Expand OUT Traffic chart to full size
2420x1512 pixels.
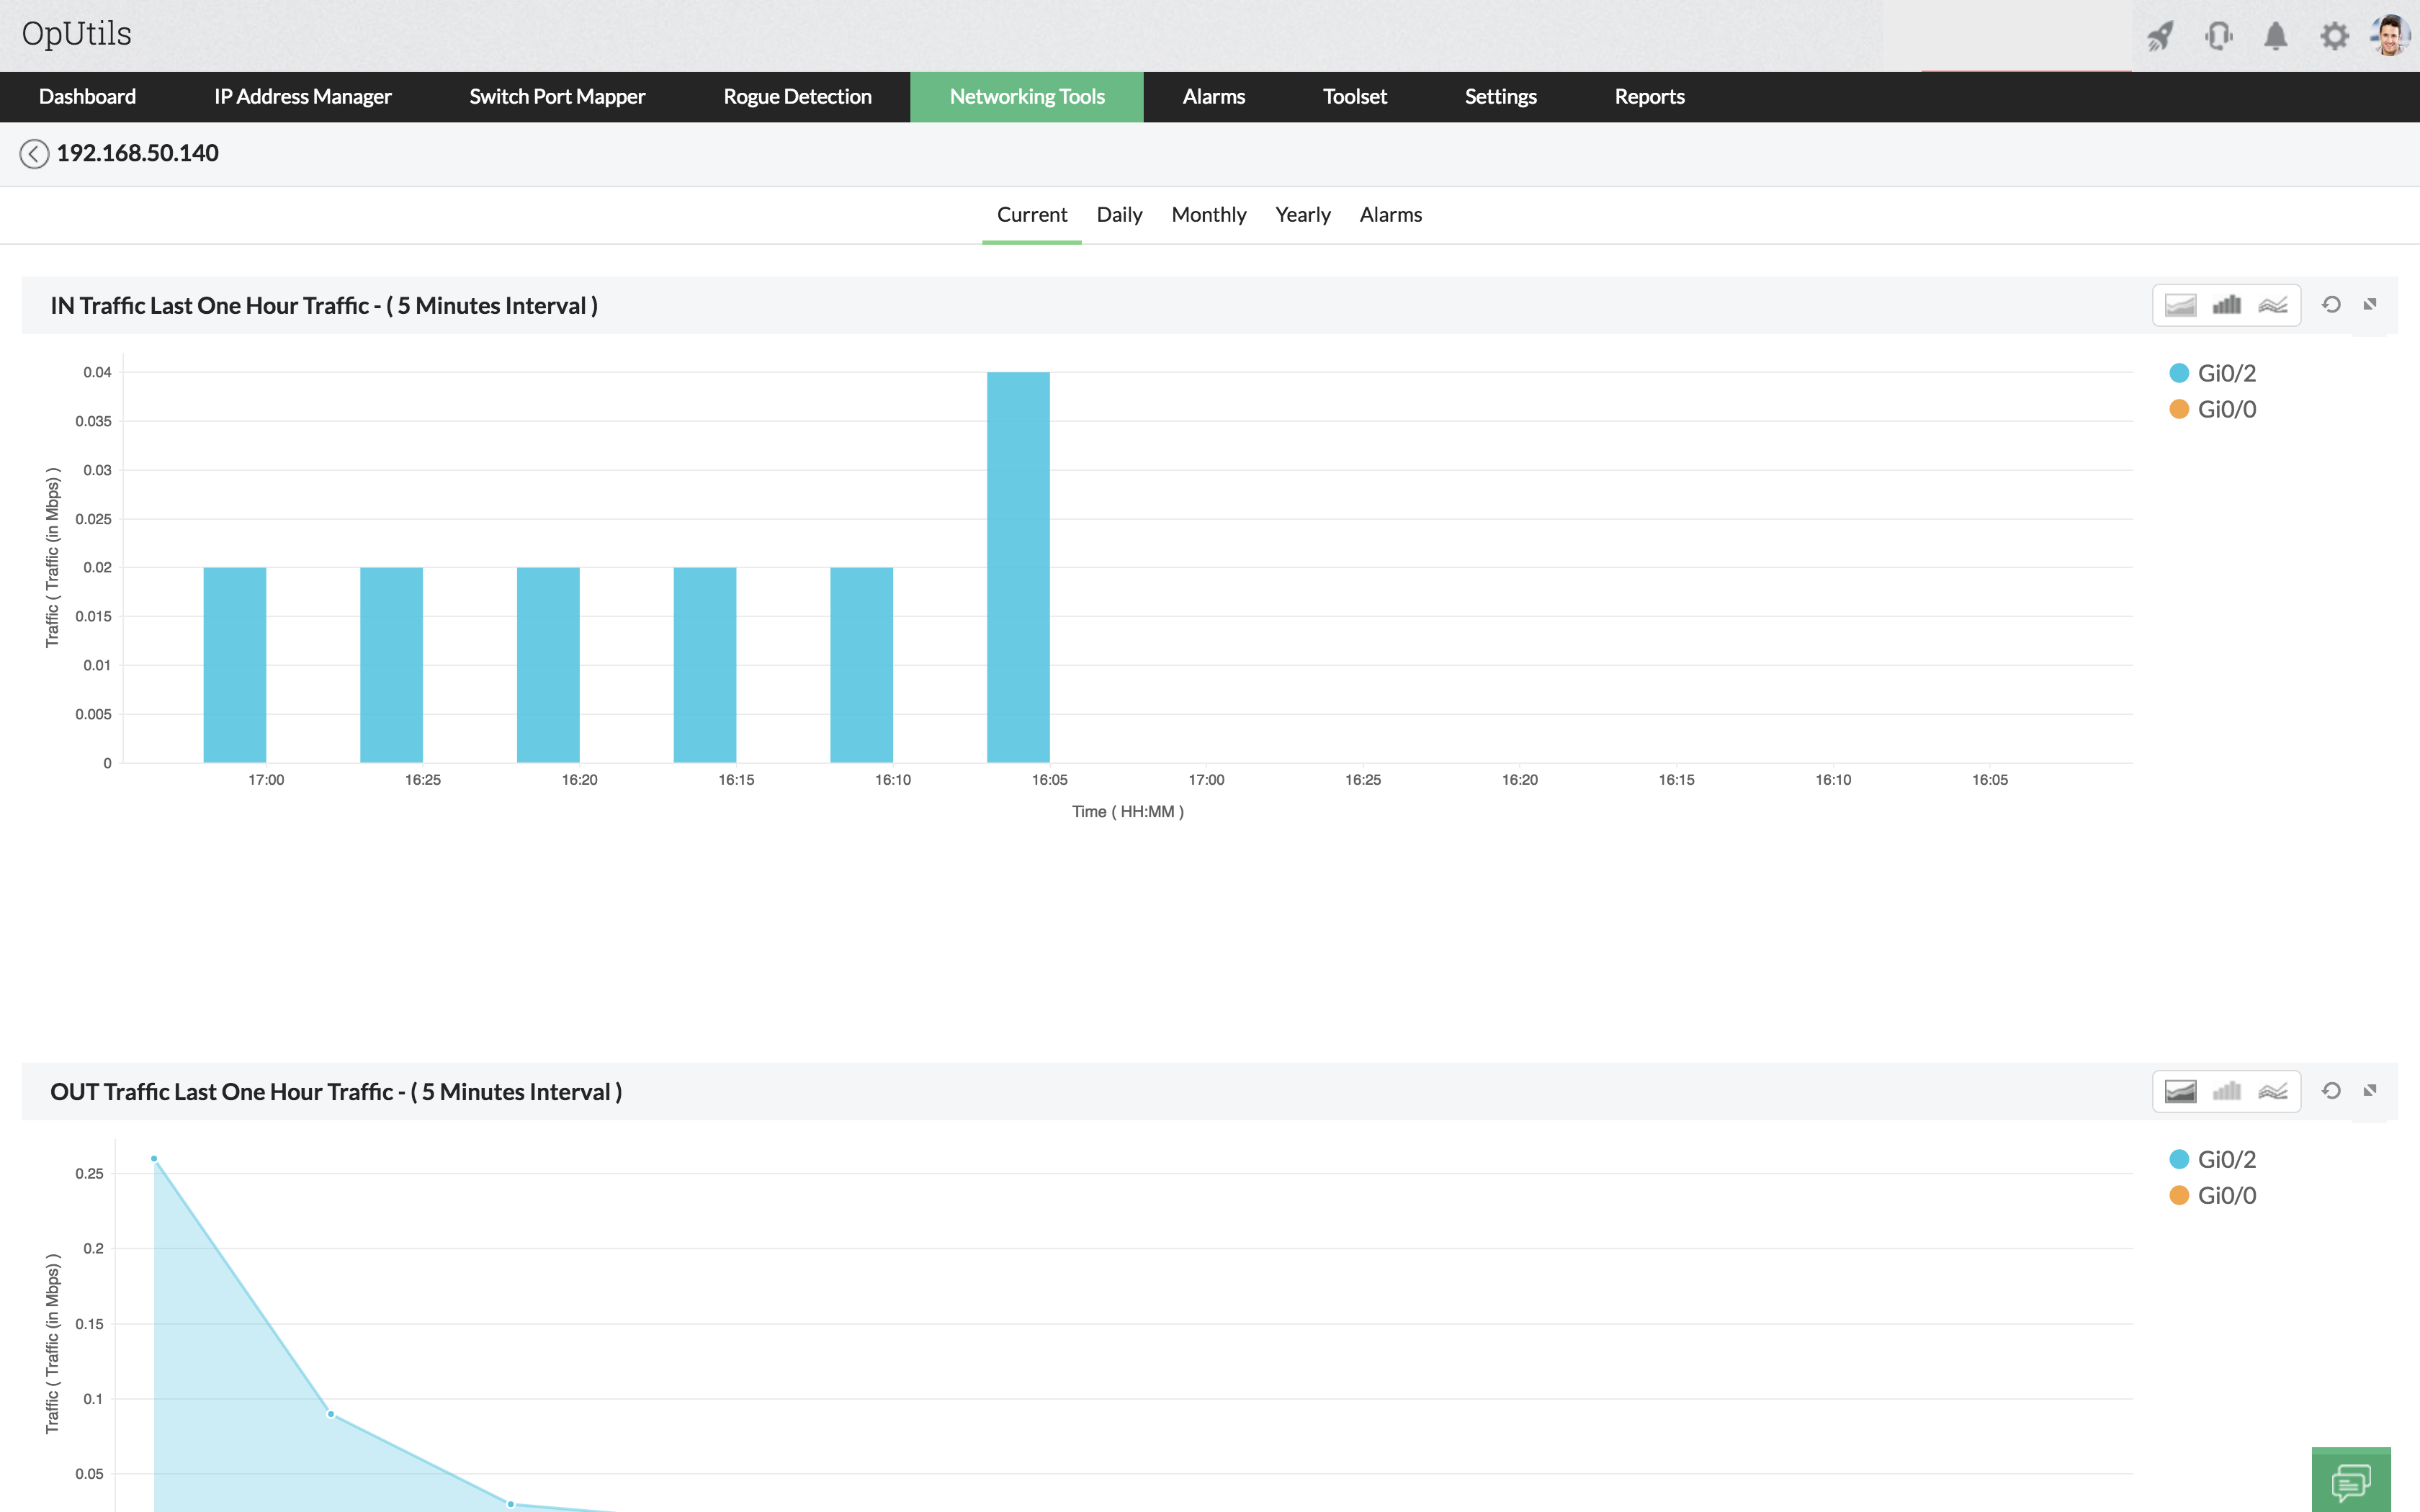[x=2370, y=1091]
